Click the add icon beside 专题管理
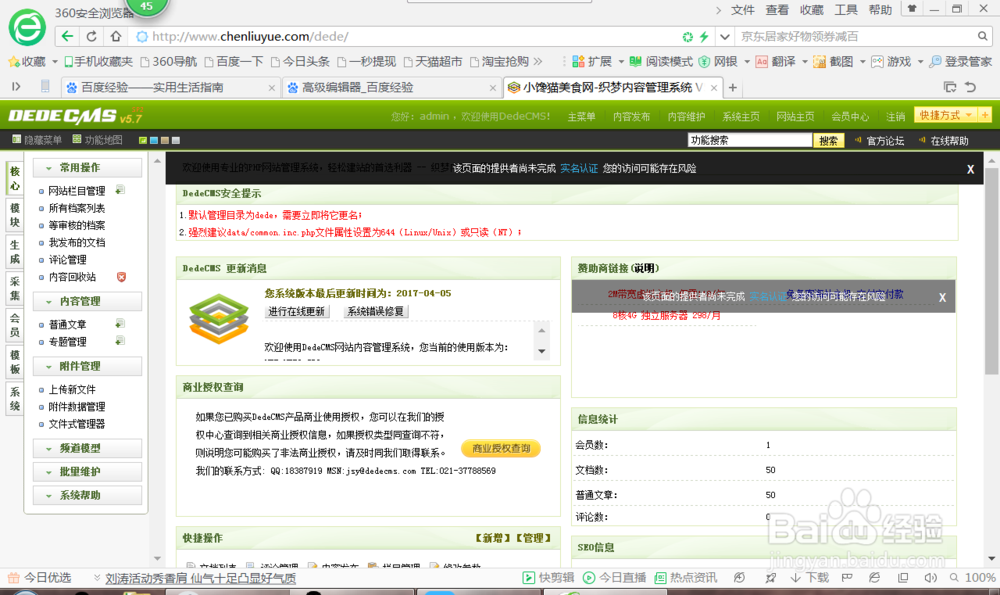Image resolution: width=1000 pixels, height=595 pixels. 120,341
